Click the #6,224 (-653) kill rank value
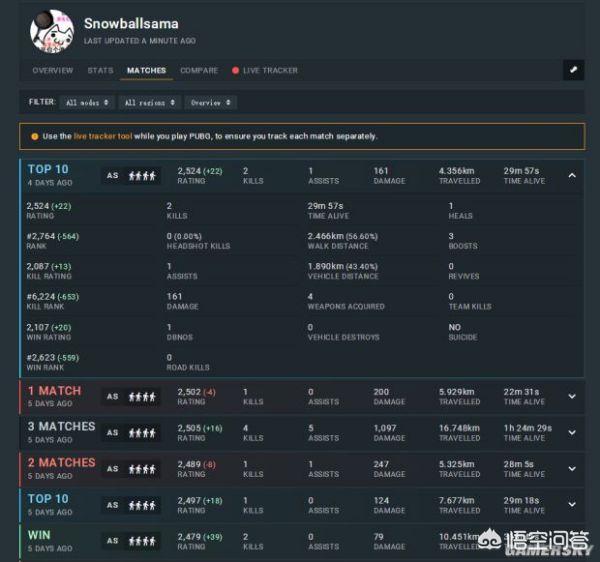The image size is (600, 562). tap(52, 297)
